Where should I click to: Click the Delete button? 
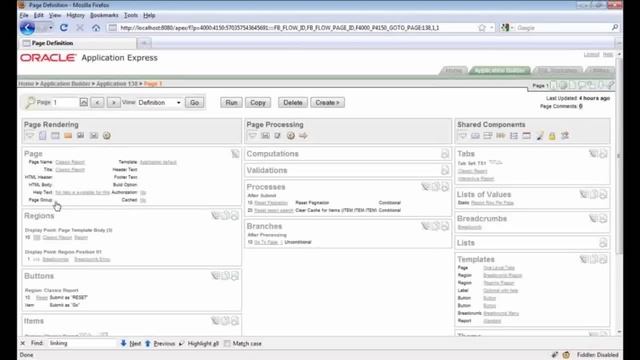[x=293, y=102]
